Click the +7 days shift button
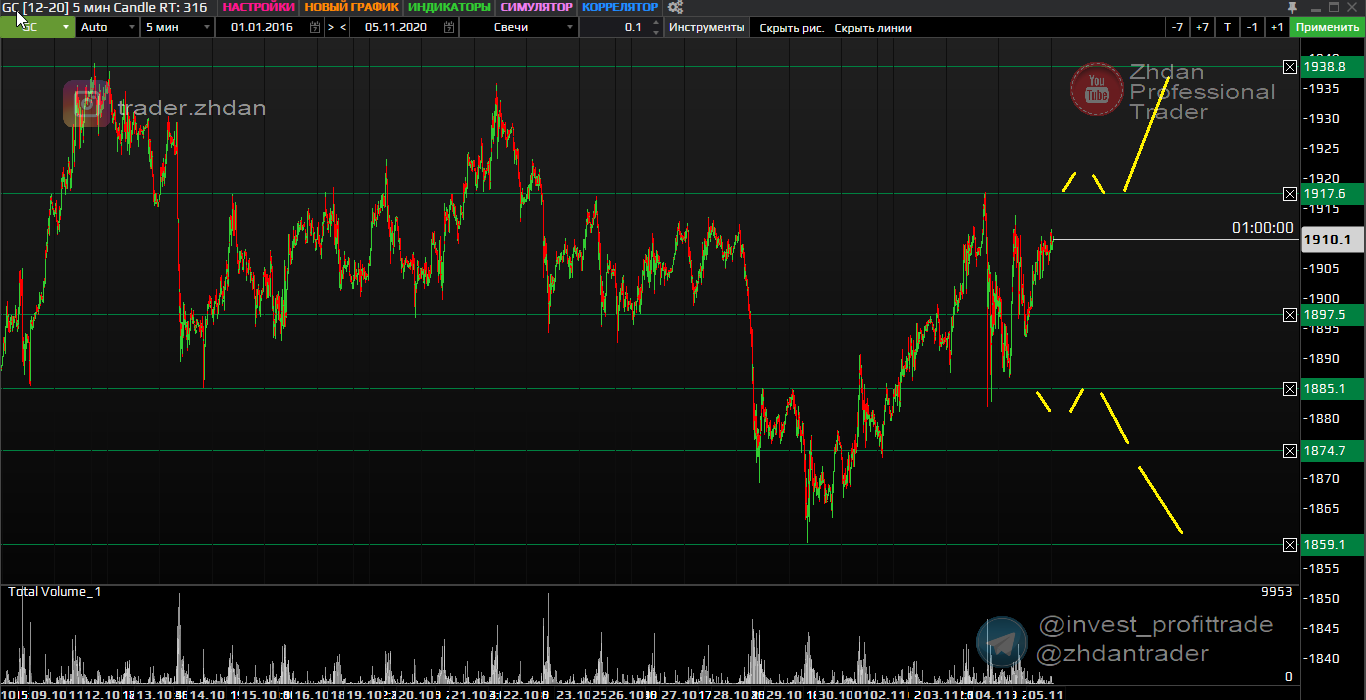The height and width of the screenshot is (700, 1366). (1202, 27)
